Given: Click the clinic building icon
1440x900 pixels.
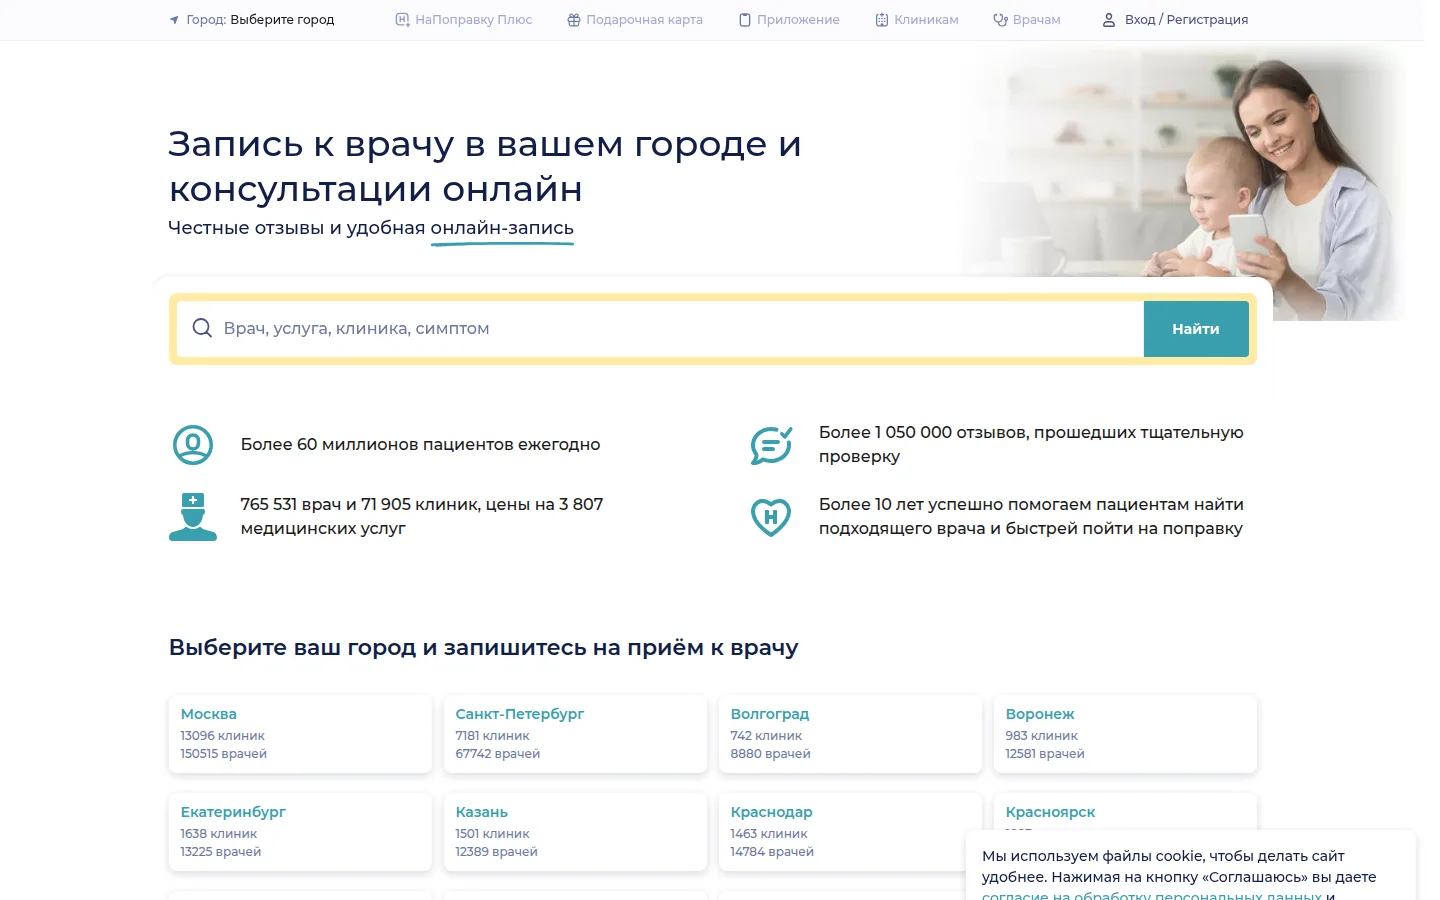Looking at the screenshot, I should (x=882, y=20).
